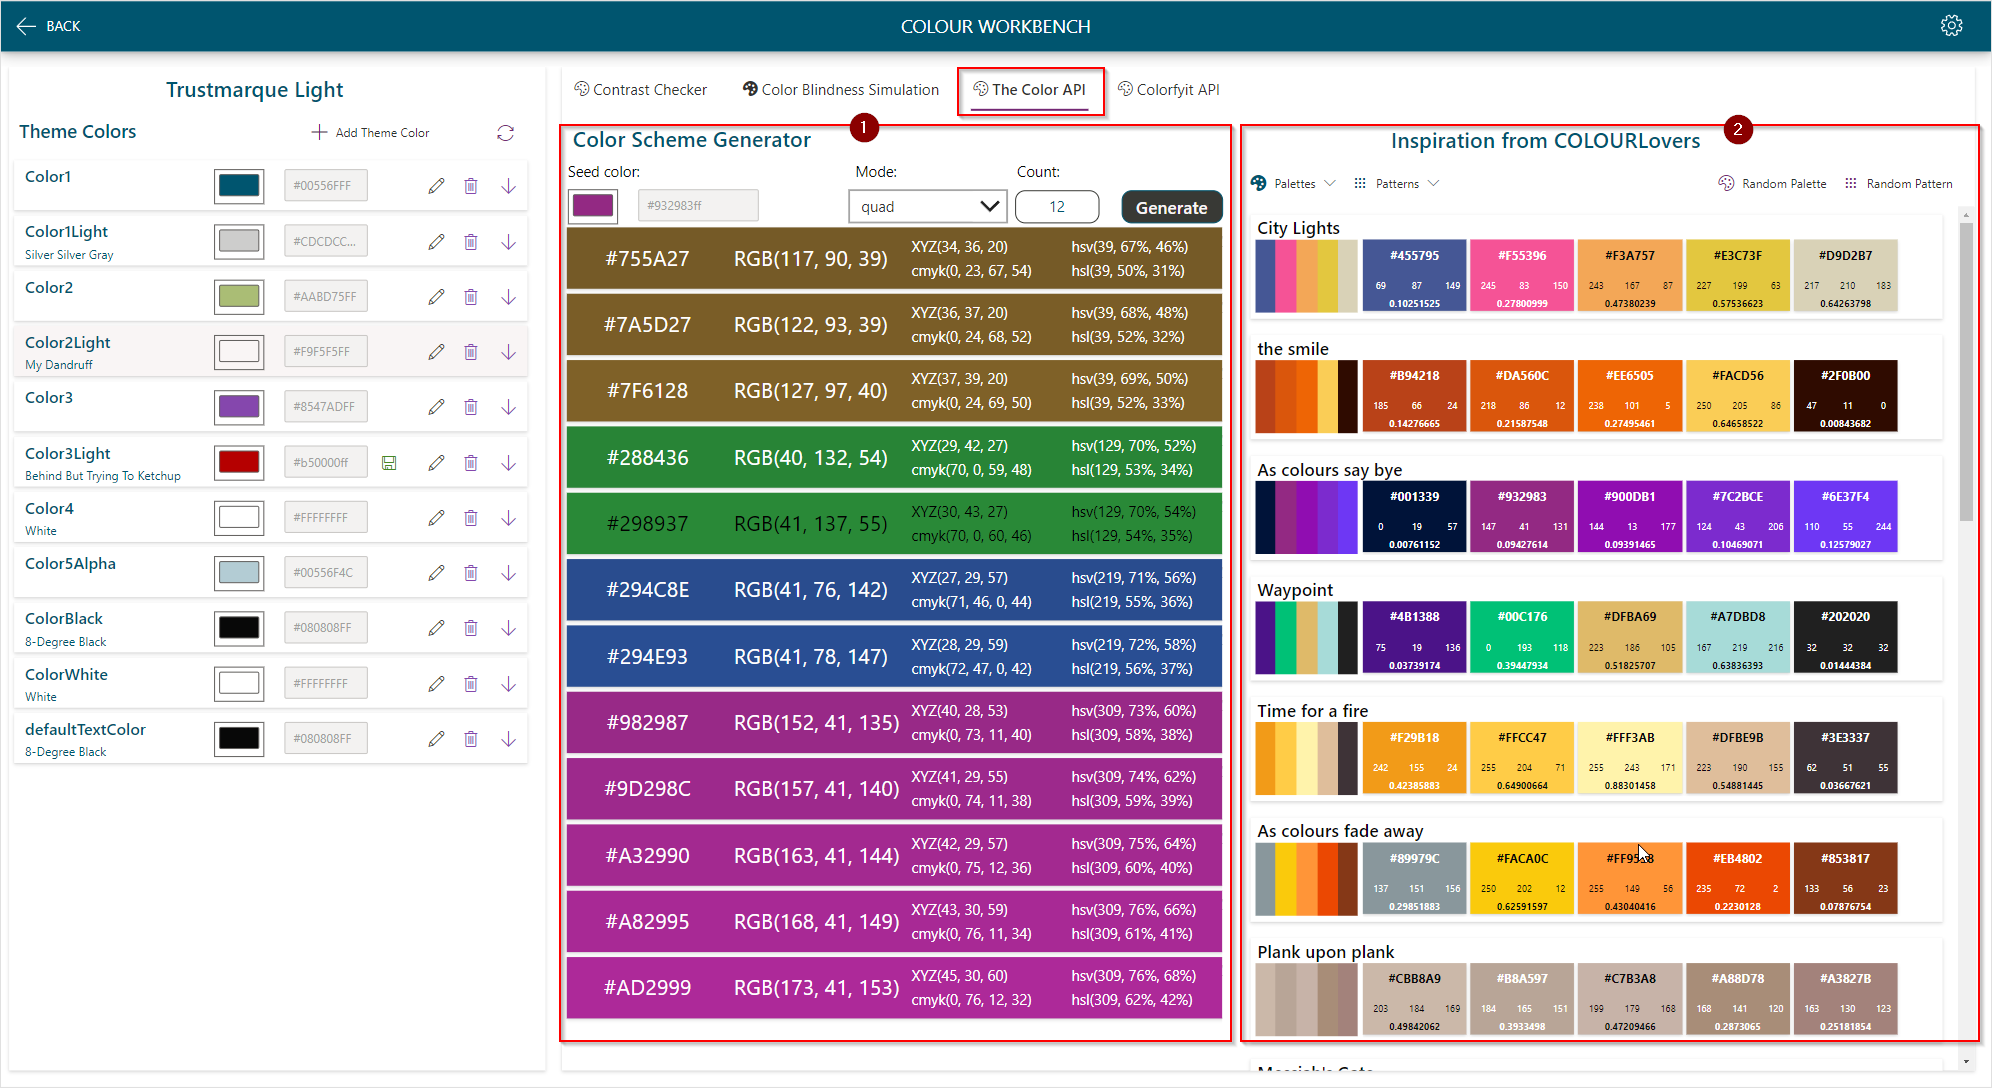Open the Color Blindness Simulation tab
Image resolution: width=1992 pixels, height=1088 pixels.
click(x=841, y=90)
